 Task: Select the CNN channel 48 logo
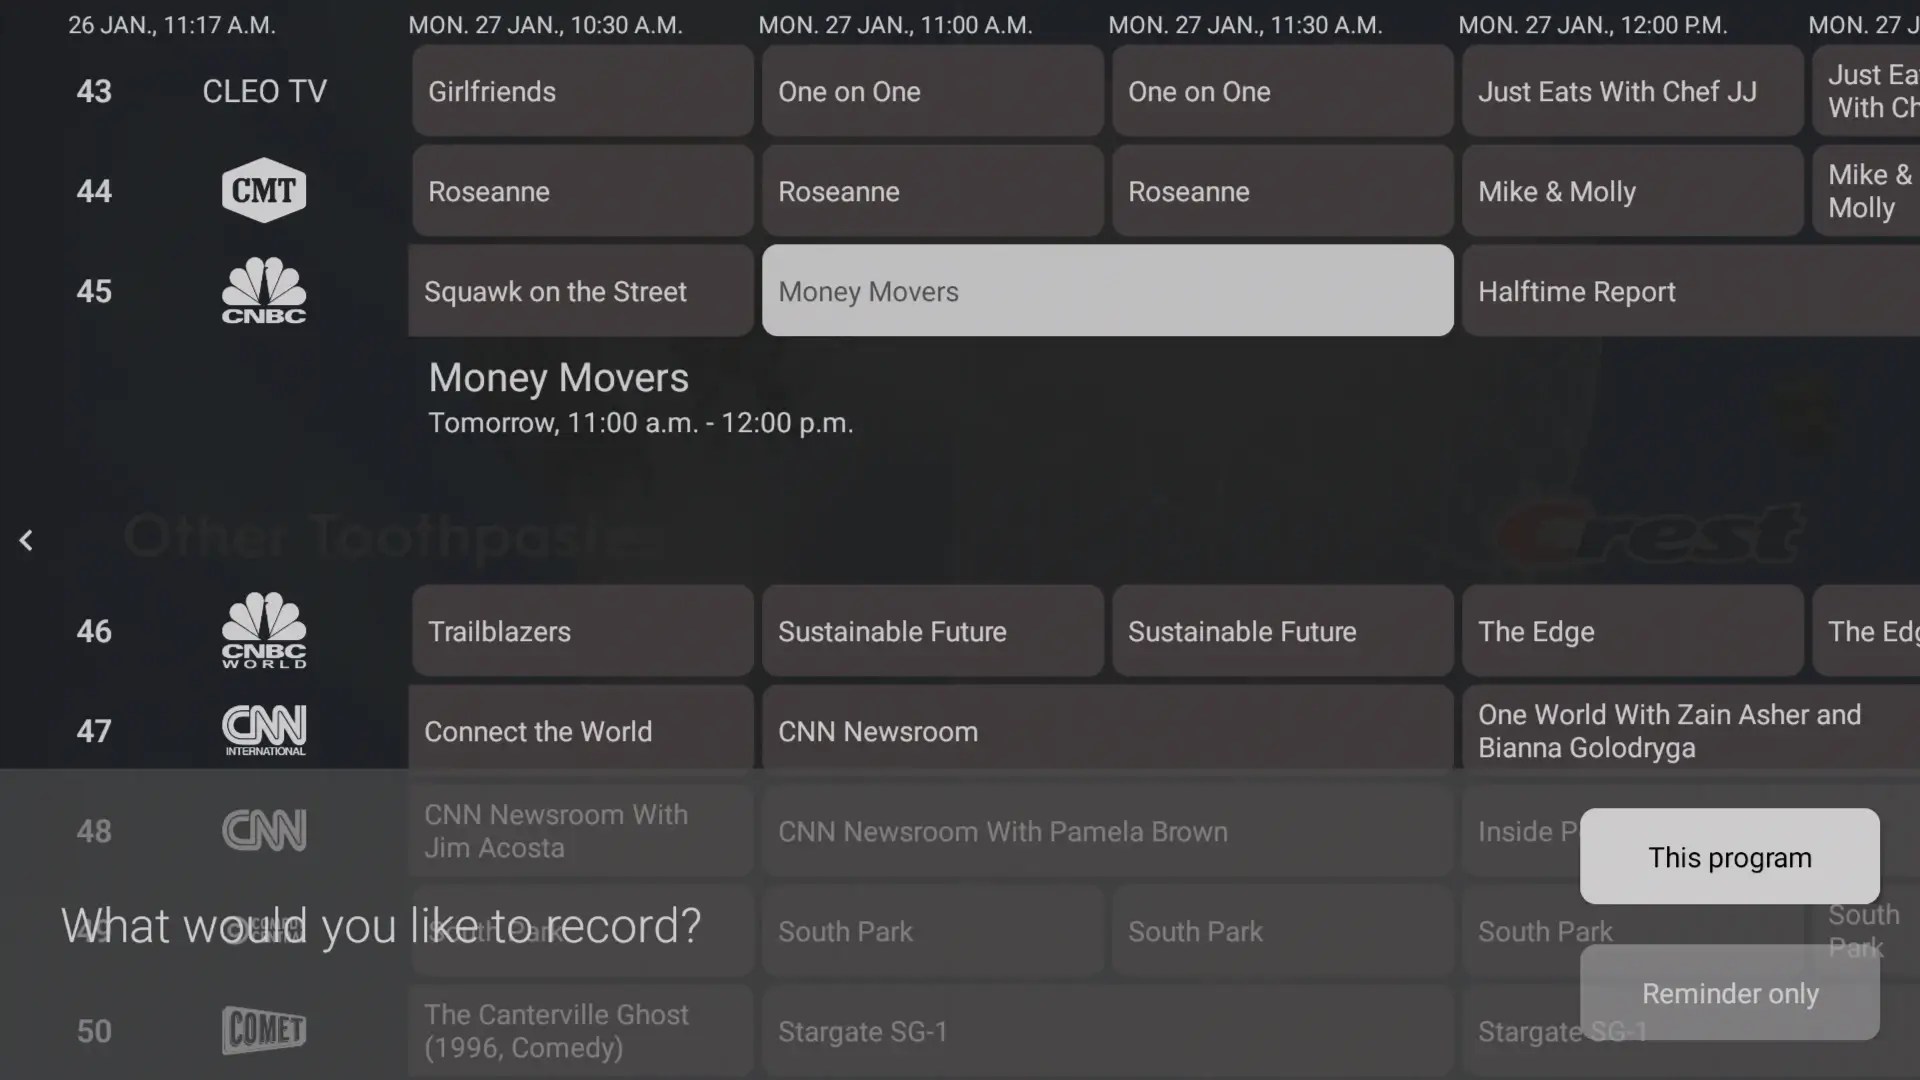264,830
